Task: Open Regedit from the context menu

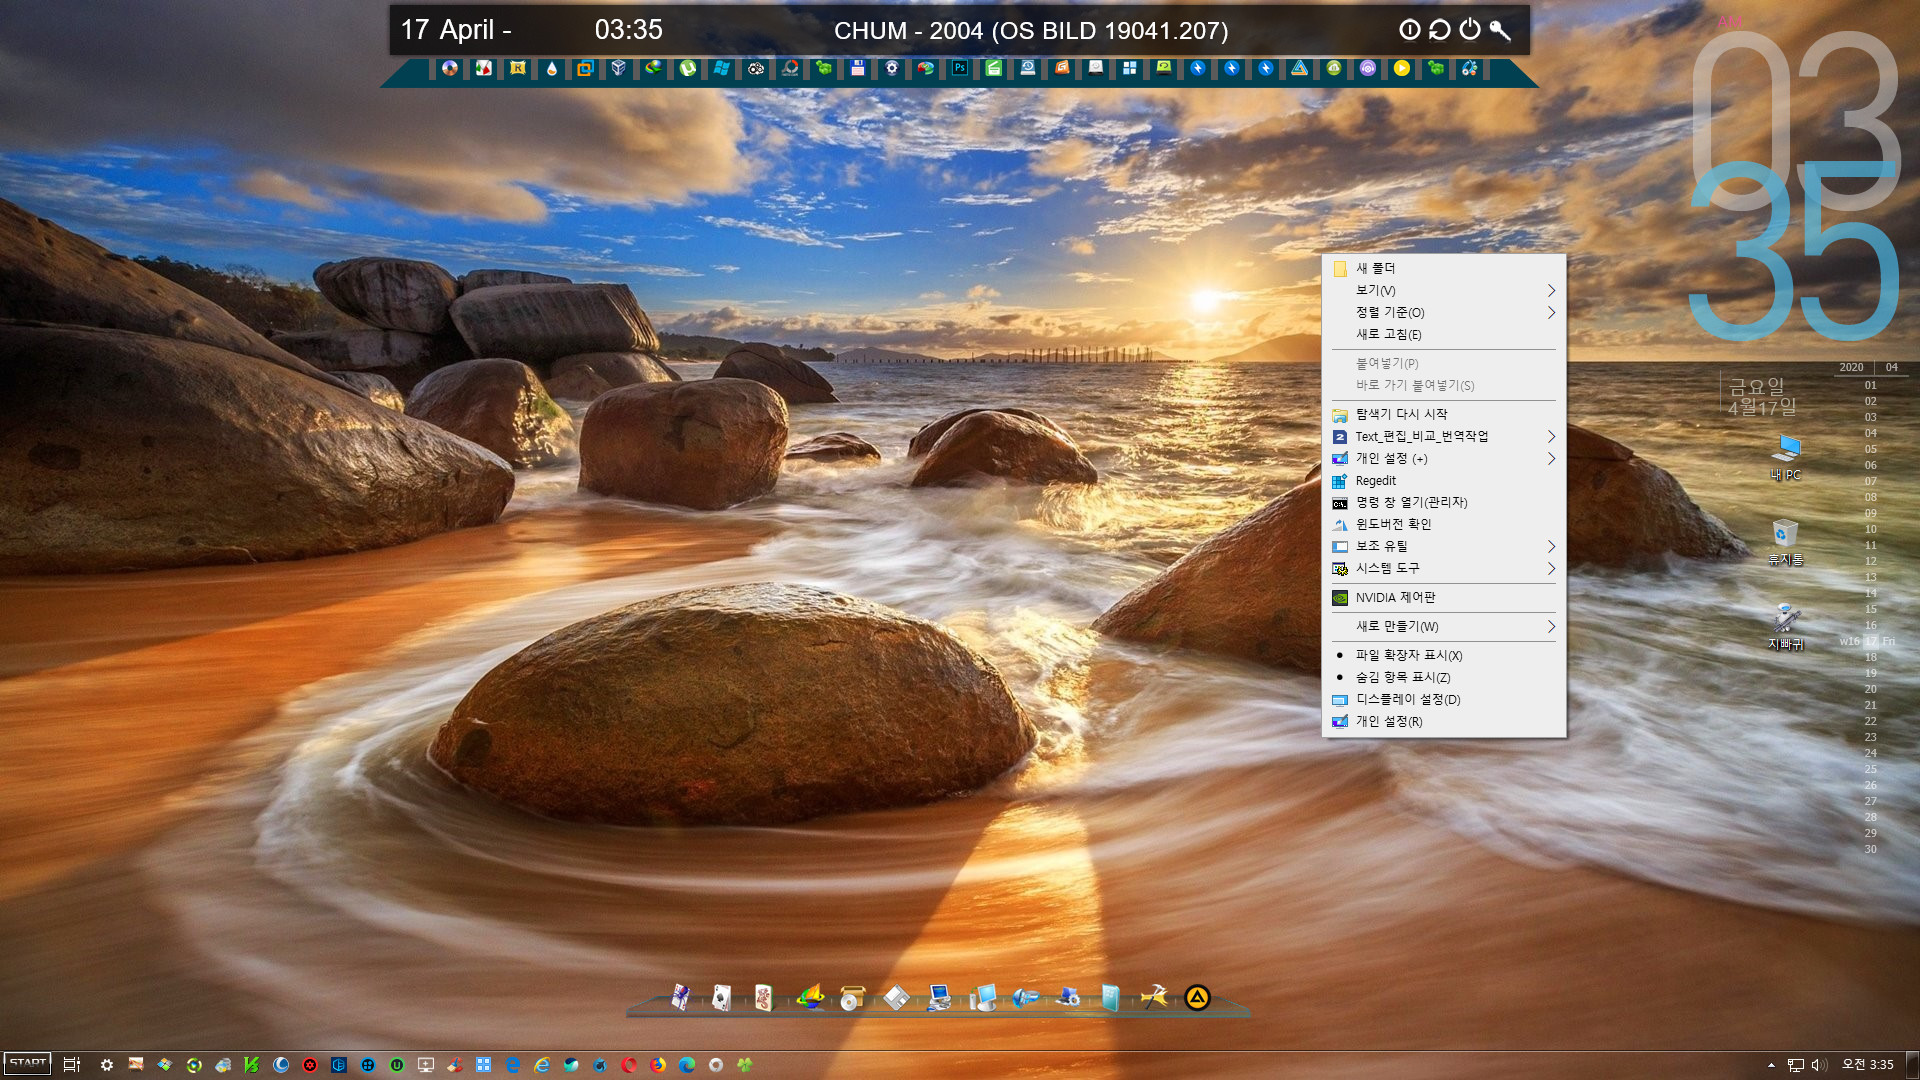Action: 1444,480
